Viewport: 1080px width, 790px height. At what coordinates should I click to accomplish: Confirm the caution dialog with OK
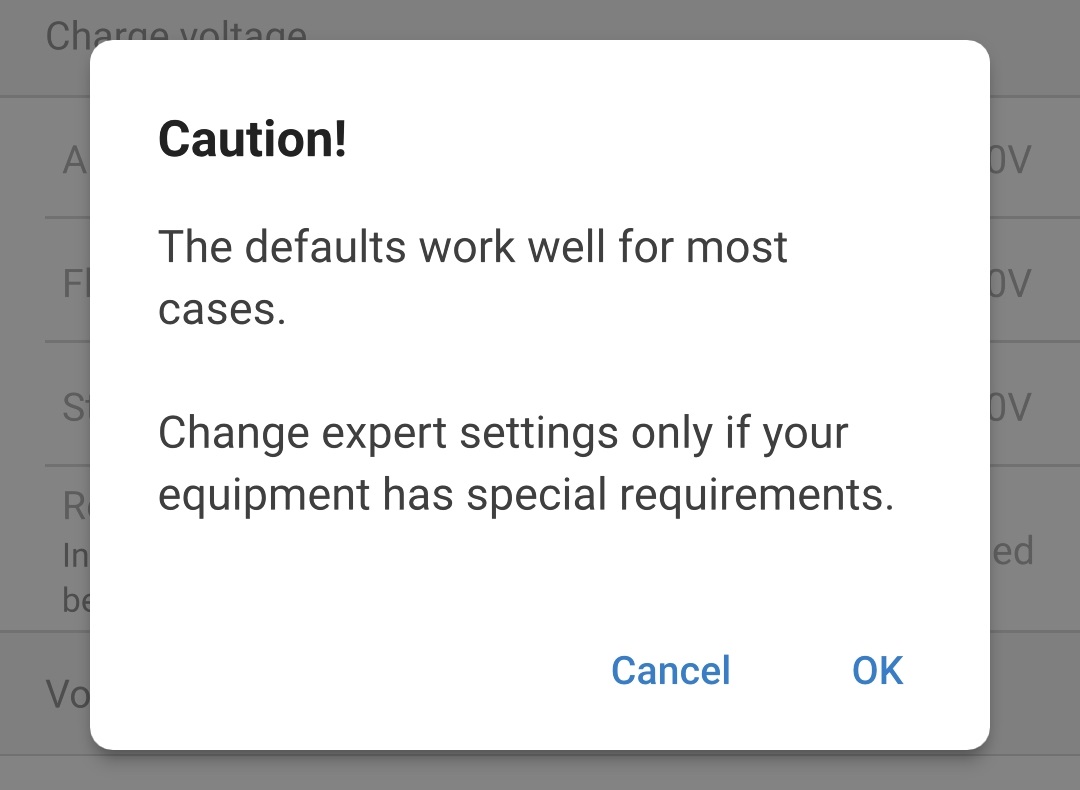(x=877, y=671)
